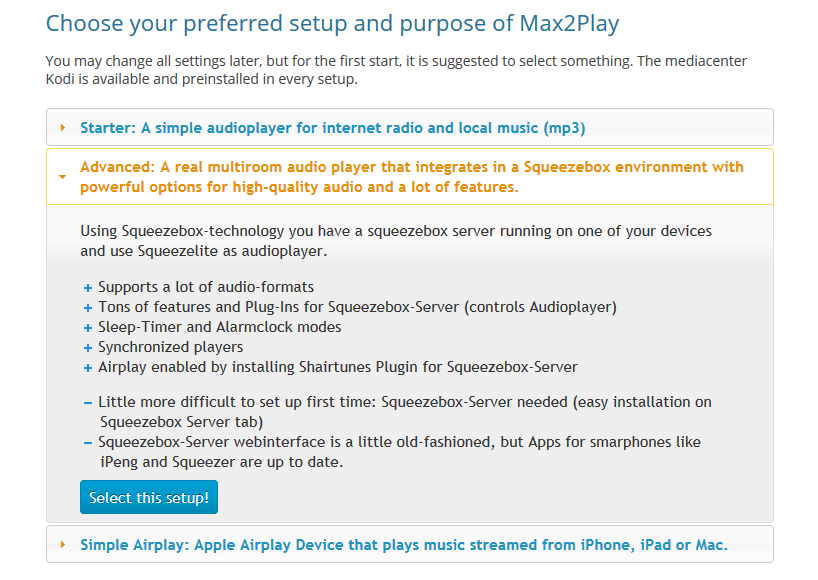Open Starter simple audioplayer section header
The height and width of the screenshot is (580, 818).
(x=332, y=128)
